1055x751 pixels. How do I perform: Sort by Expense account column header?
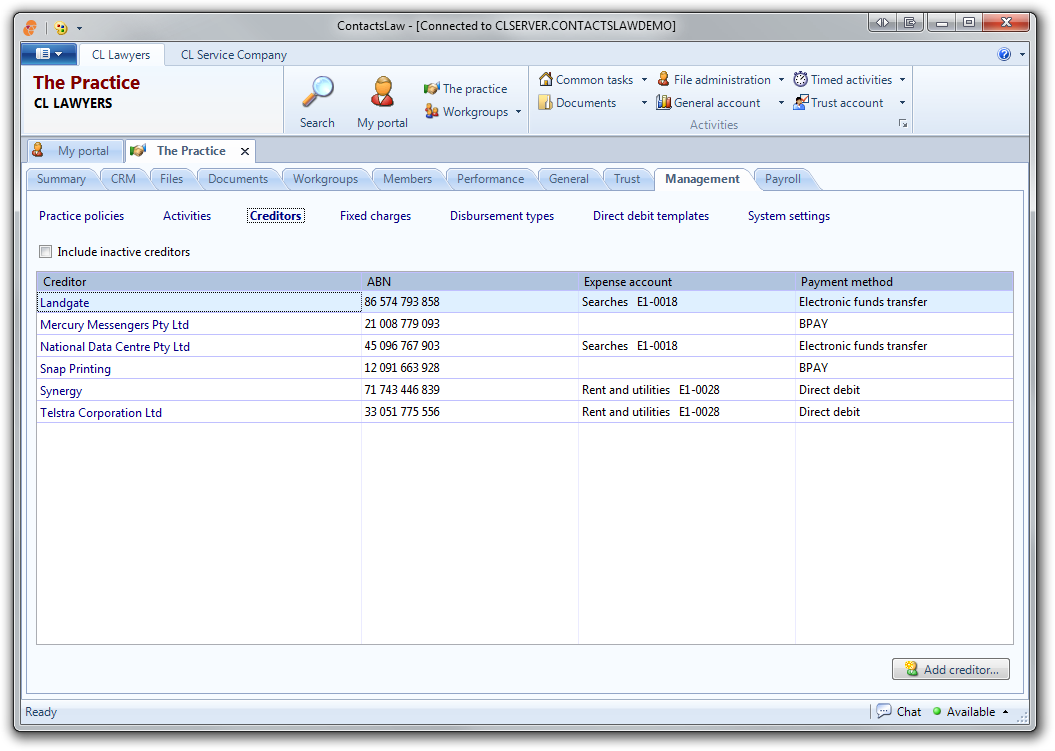[687, 281]
